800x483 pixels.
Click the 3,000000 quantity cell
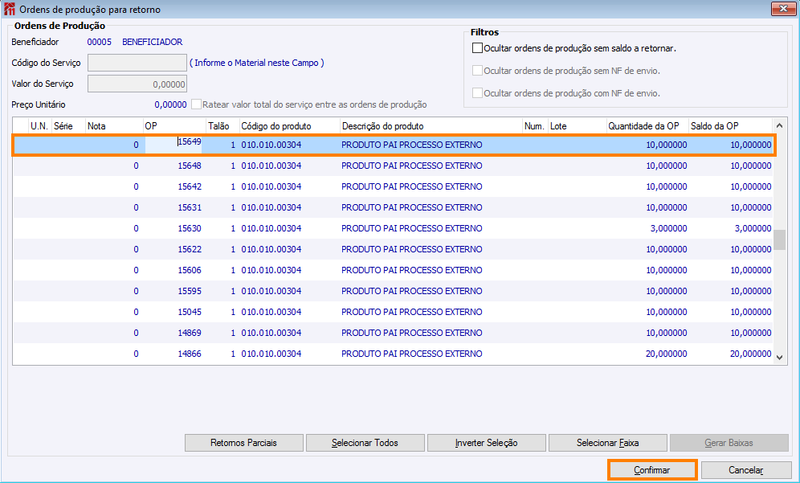point(647,228)
